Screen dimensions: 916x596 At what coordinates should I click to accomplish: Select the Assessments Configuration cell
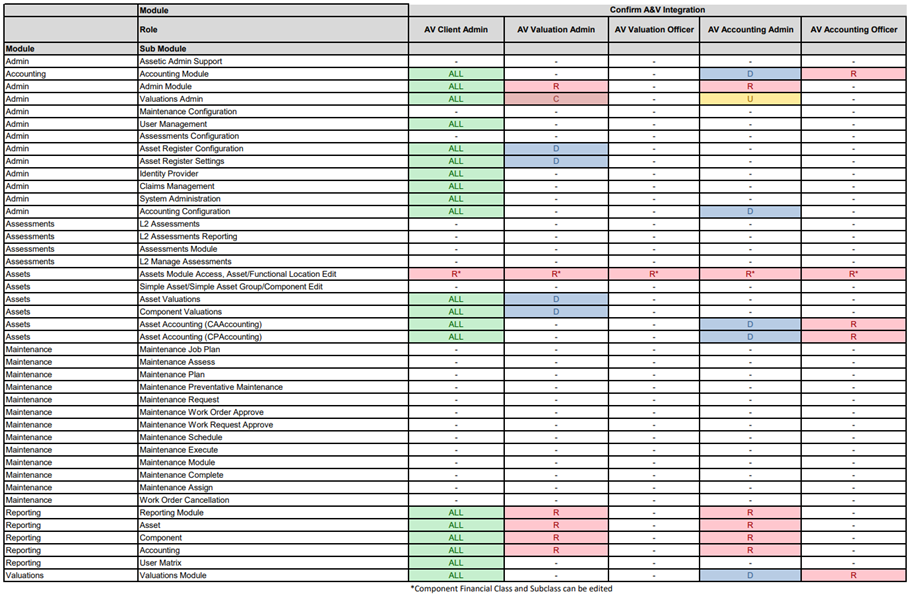click(273, 136)
